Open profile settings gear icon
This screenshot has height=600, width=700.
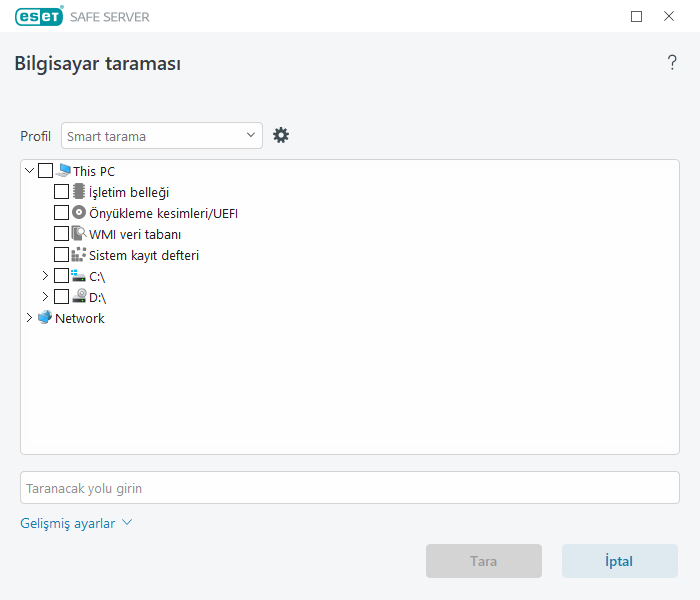pos(281,135)
